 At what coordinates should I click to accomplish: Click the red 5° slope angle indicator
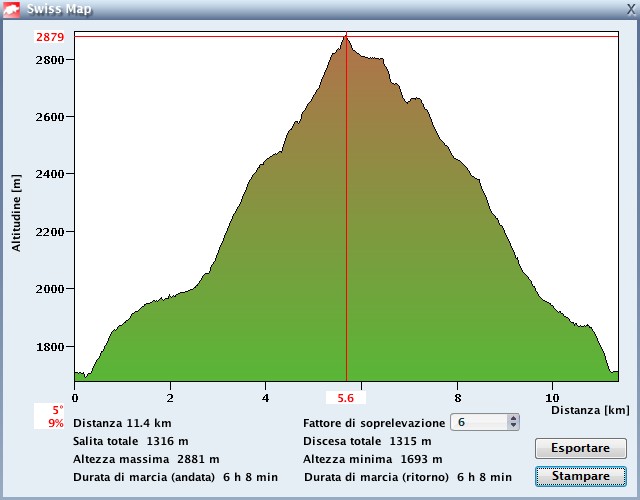coord(57,410)
